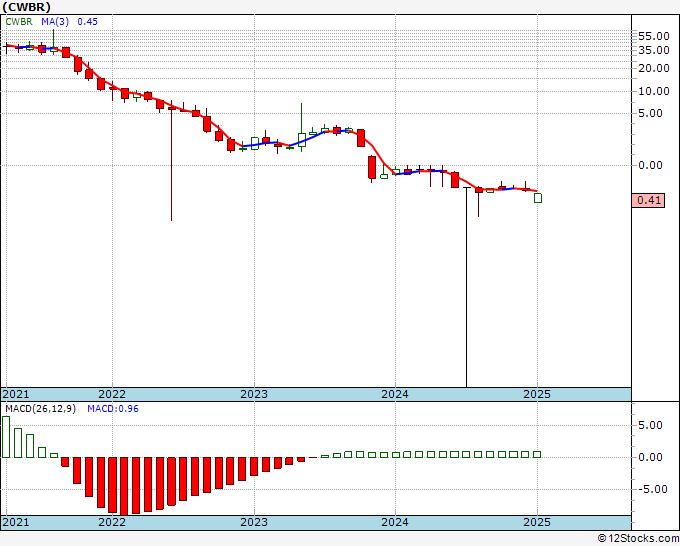Click the latest green candlestick near 0.41
680x546 pixels.
[538, 198]
